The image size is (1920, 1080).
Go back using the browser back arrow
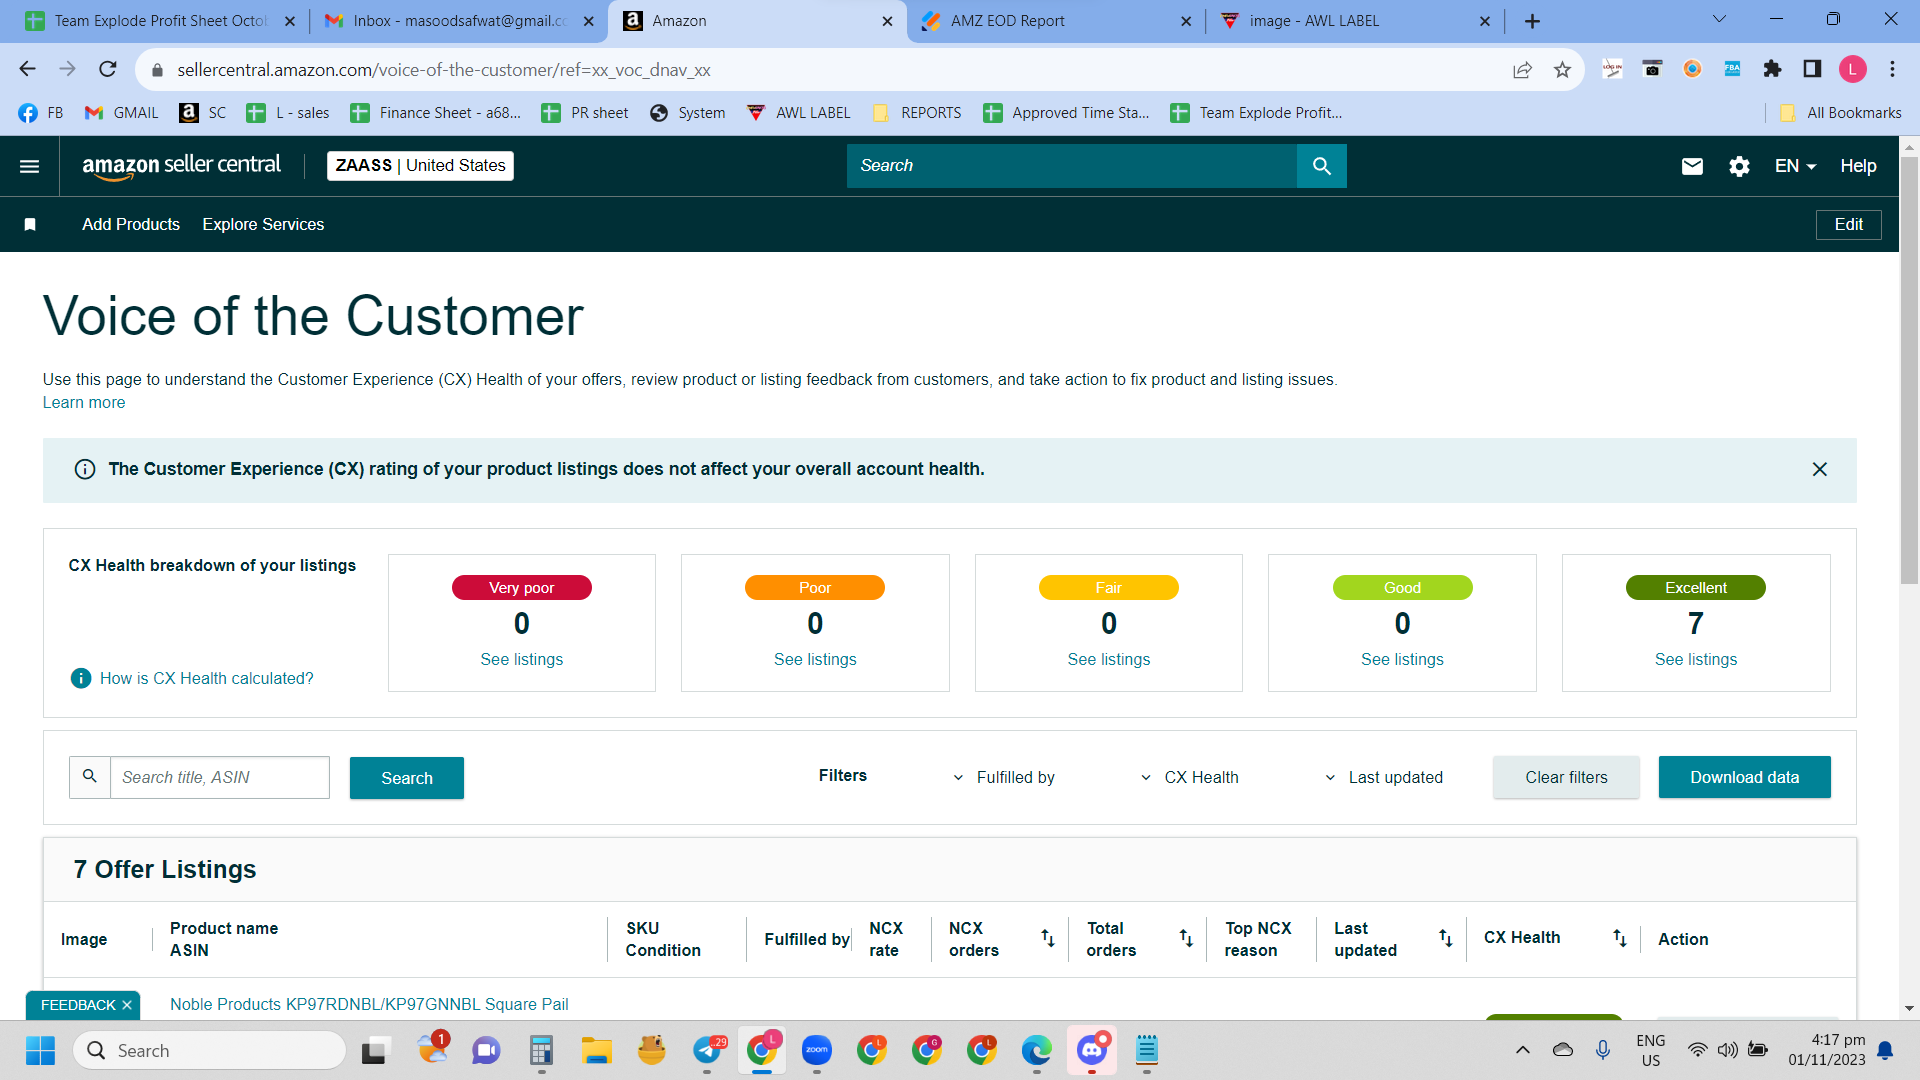pos(27,69)
